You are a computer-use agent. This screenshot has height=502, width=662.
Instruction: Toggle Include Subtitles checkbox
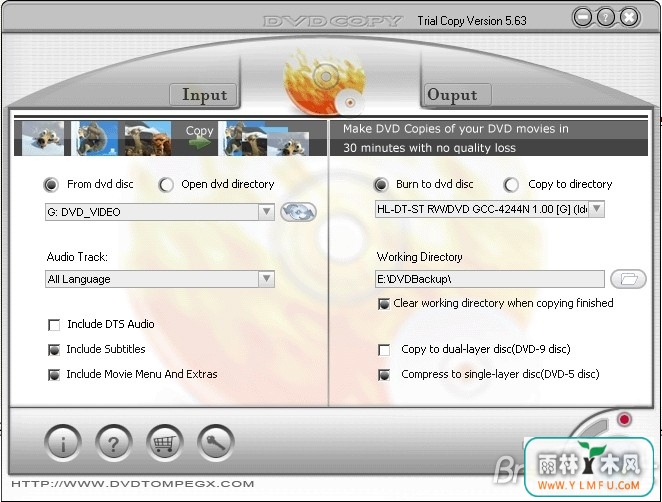tap(54, 350)
